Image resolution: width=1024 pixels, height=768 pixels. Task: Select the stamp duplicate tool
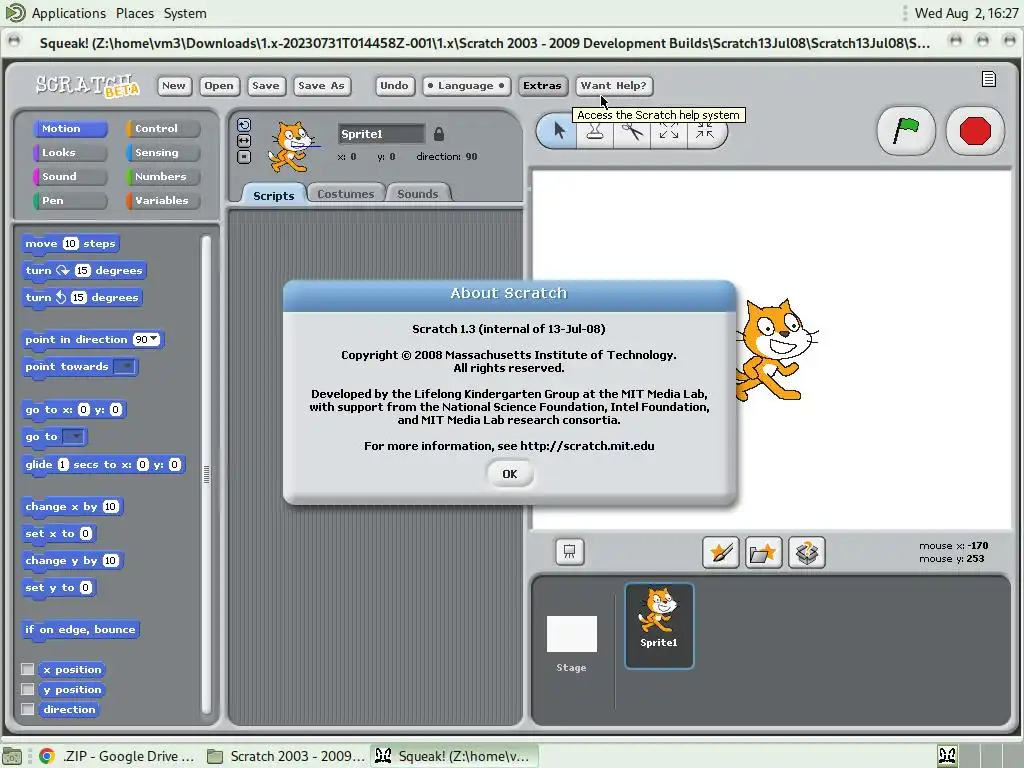pos(595,133)
